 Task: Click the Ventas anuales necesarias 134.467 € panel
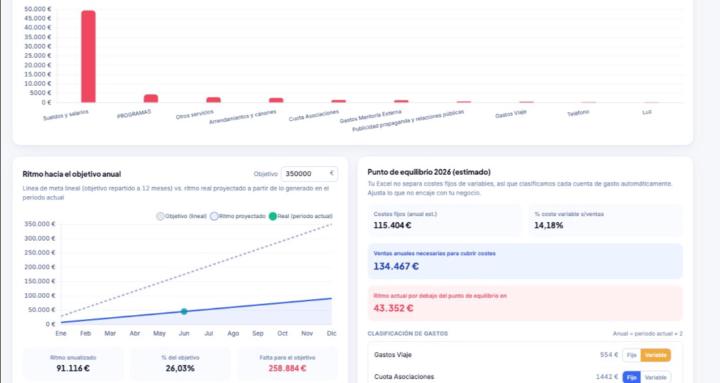click(525, 261)
